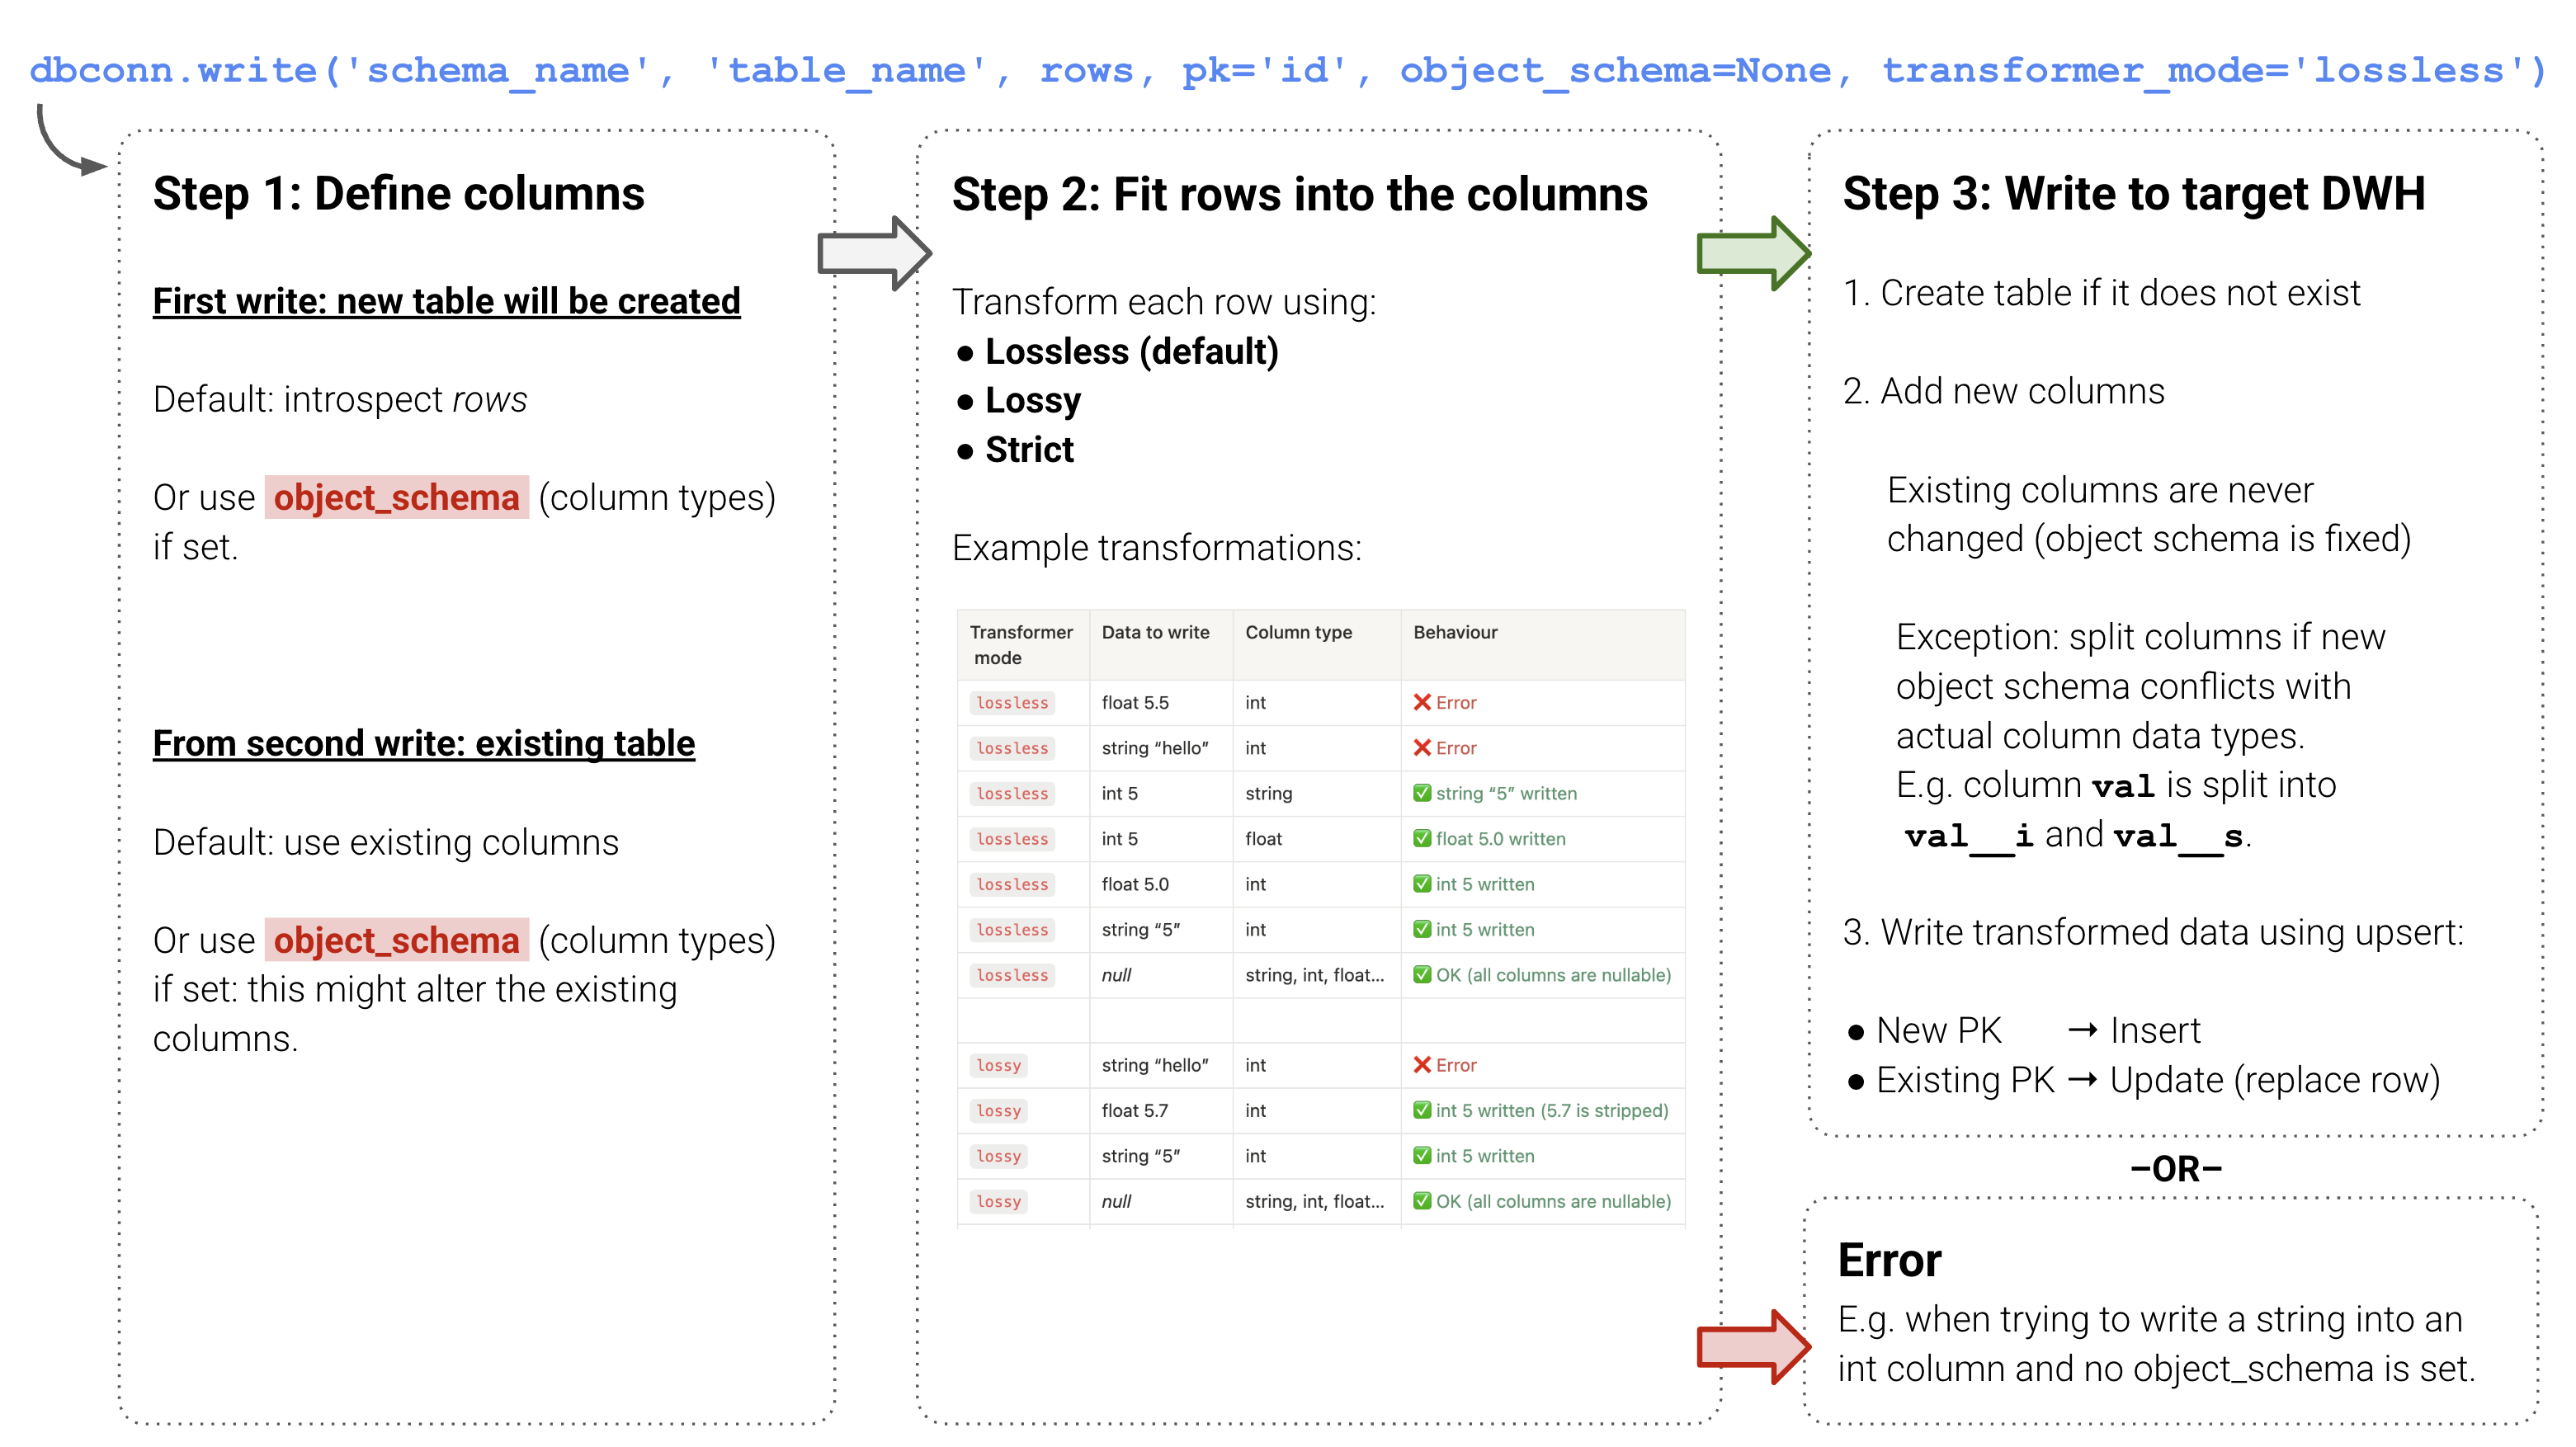
Task: Click "From second write: existing table" heading
Action: [423, 743]
